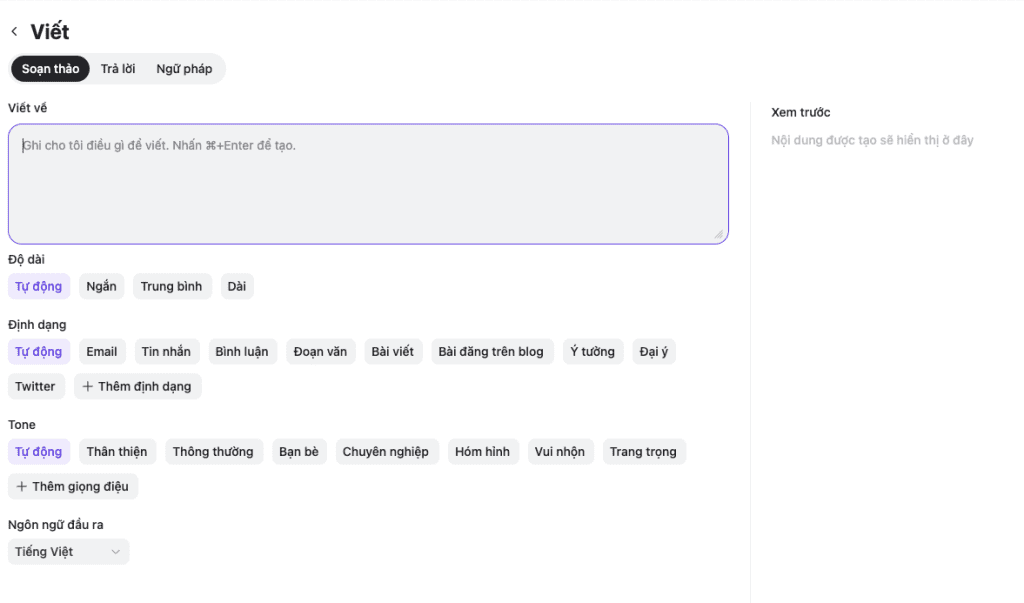Select Thân thiện tone chip

pos(117,452)
